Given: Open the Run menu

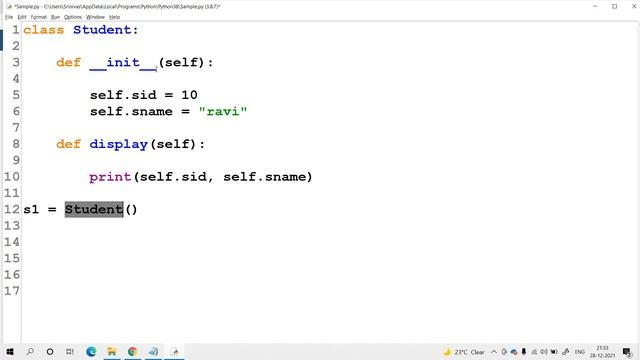Looking at the screenshot, I should [x=56, y=17].
